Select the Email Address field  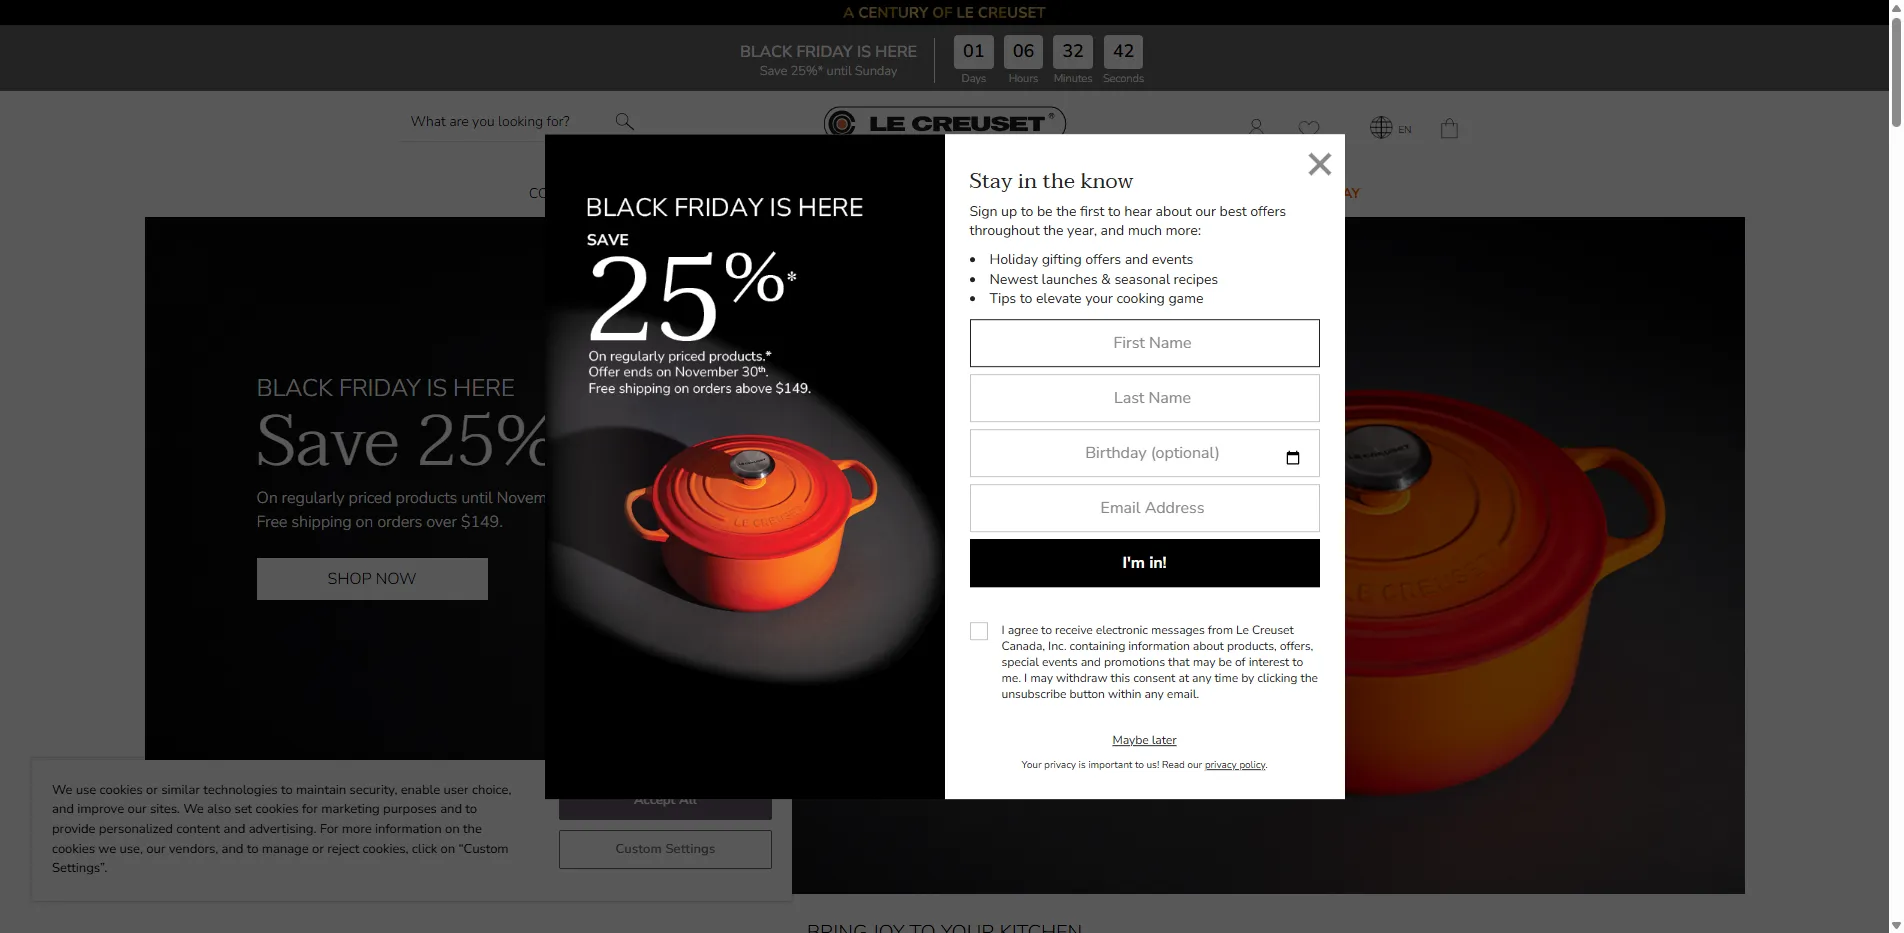pos(1144,508)
